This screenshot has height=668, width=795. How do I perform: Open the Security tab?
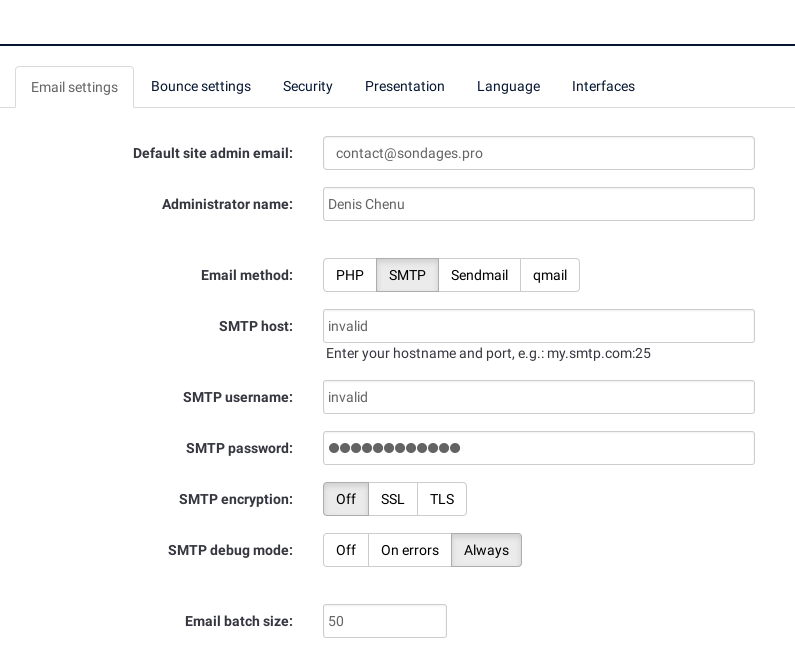(x=308, y=86)
